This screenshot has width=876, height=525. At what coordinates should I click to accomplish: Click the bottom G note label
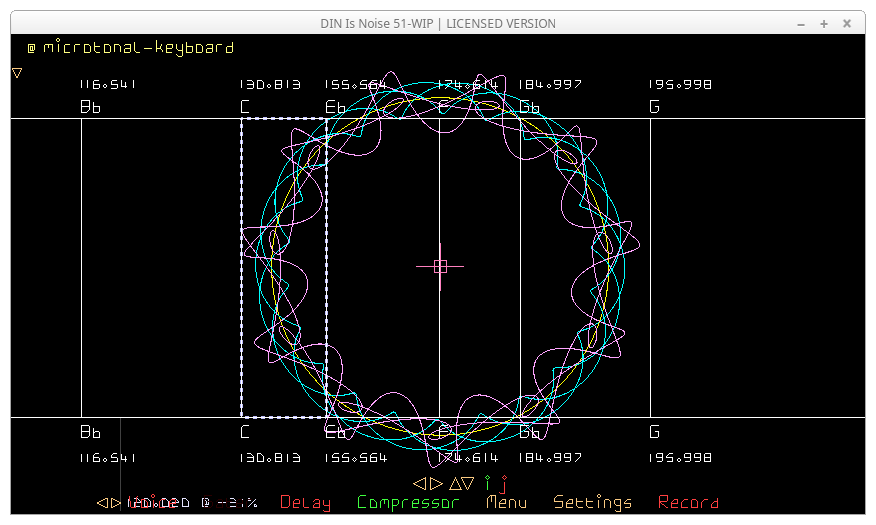point(655,433)
